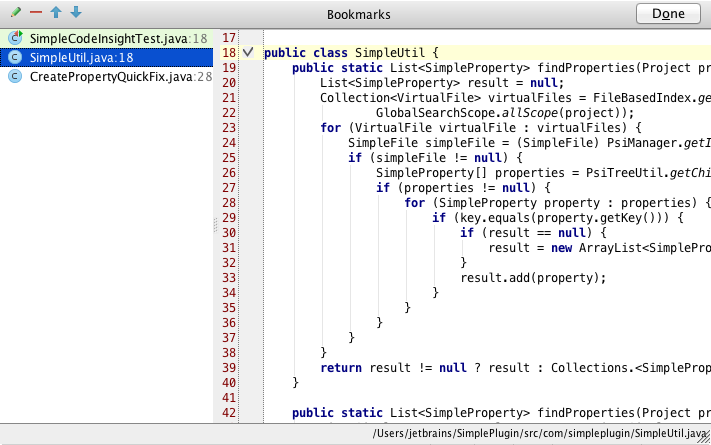Click the window resize grip corner

pyautogui.click(x=705, y=436)
